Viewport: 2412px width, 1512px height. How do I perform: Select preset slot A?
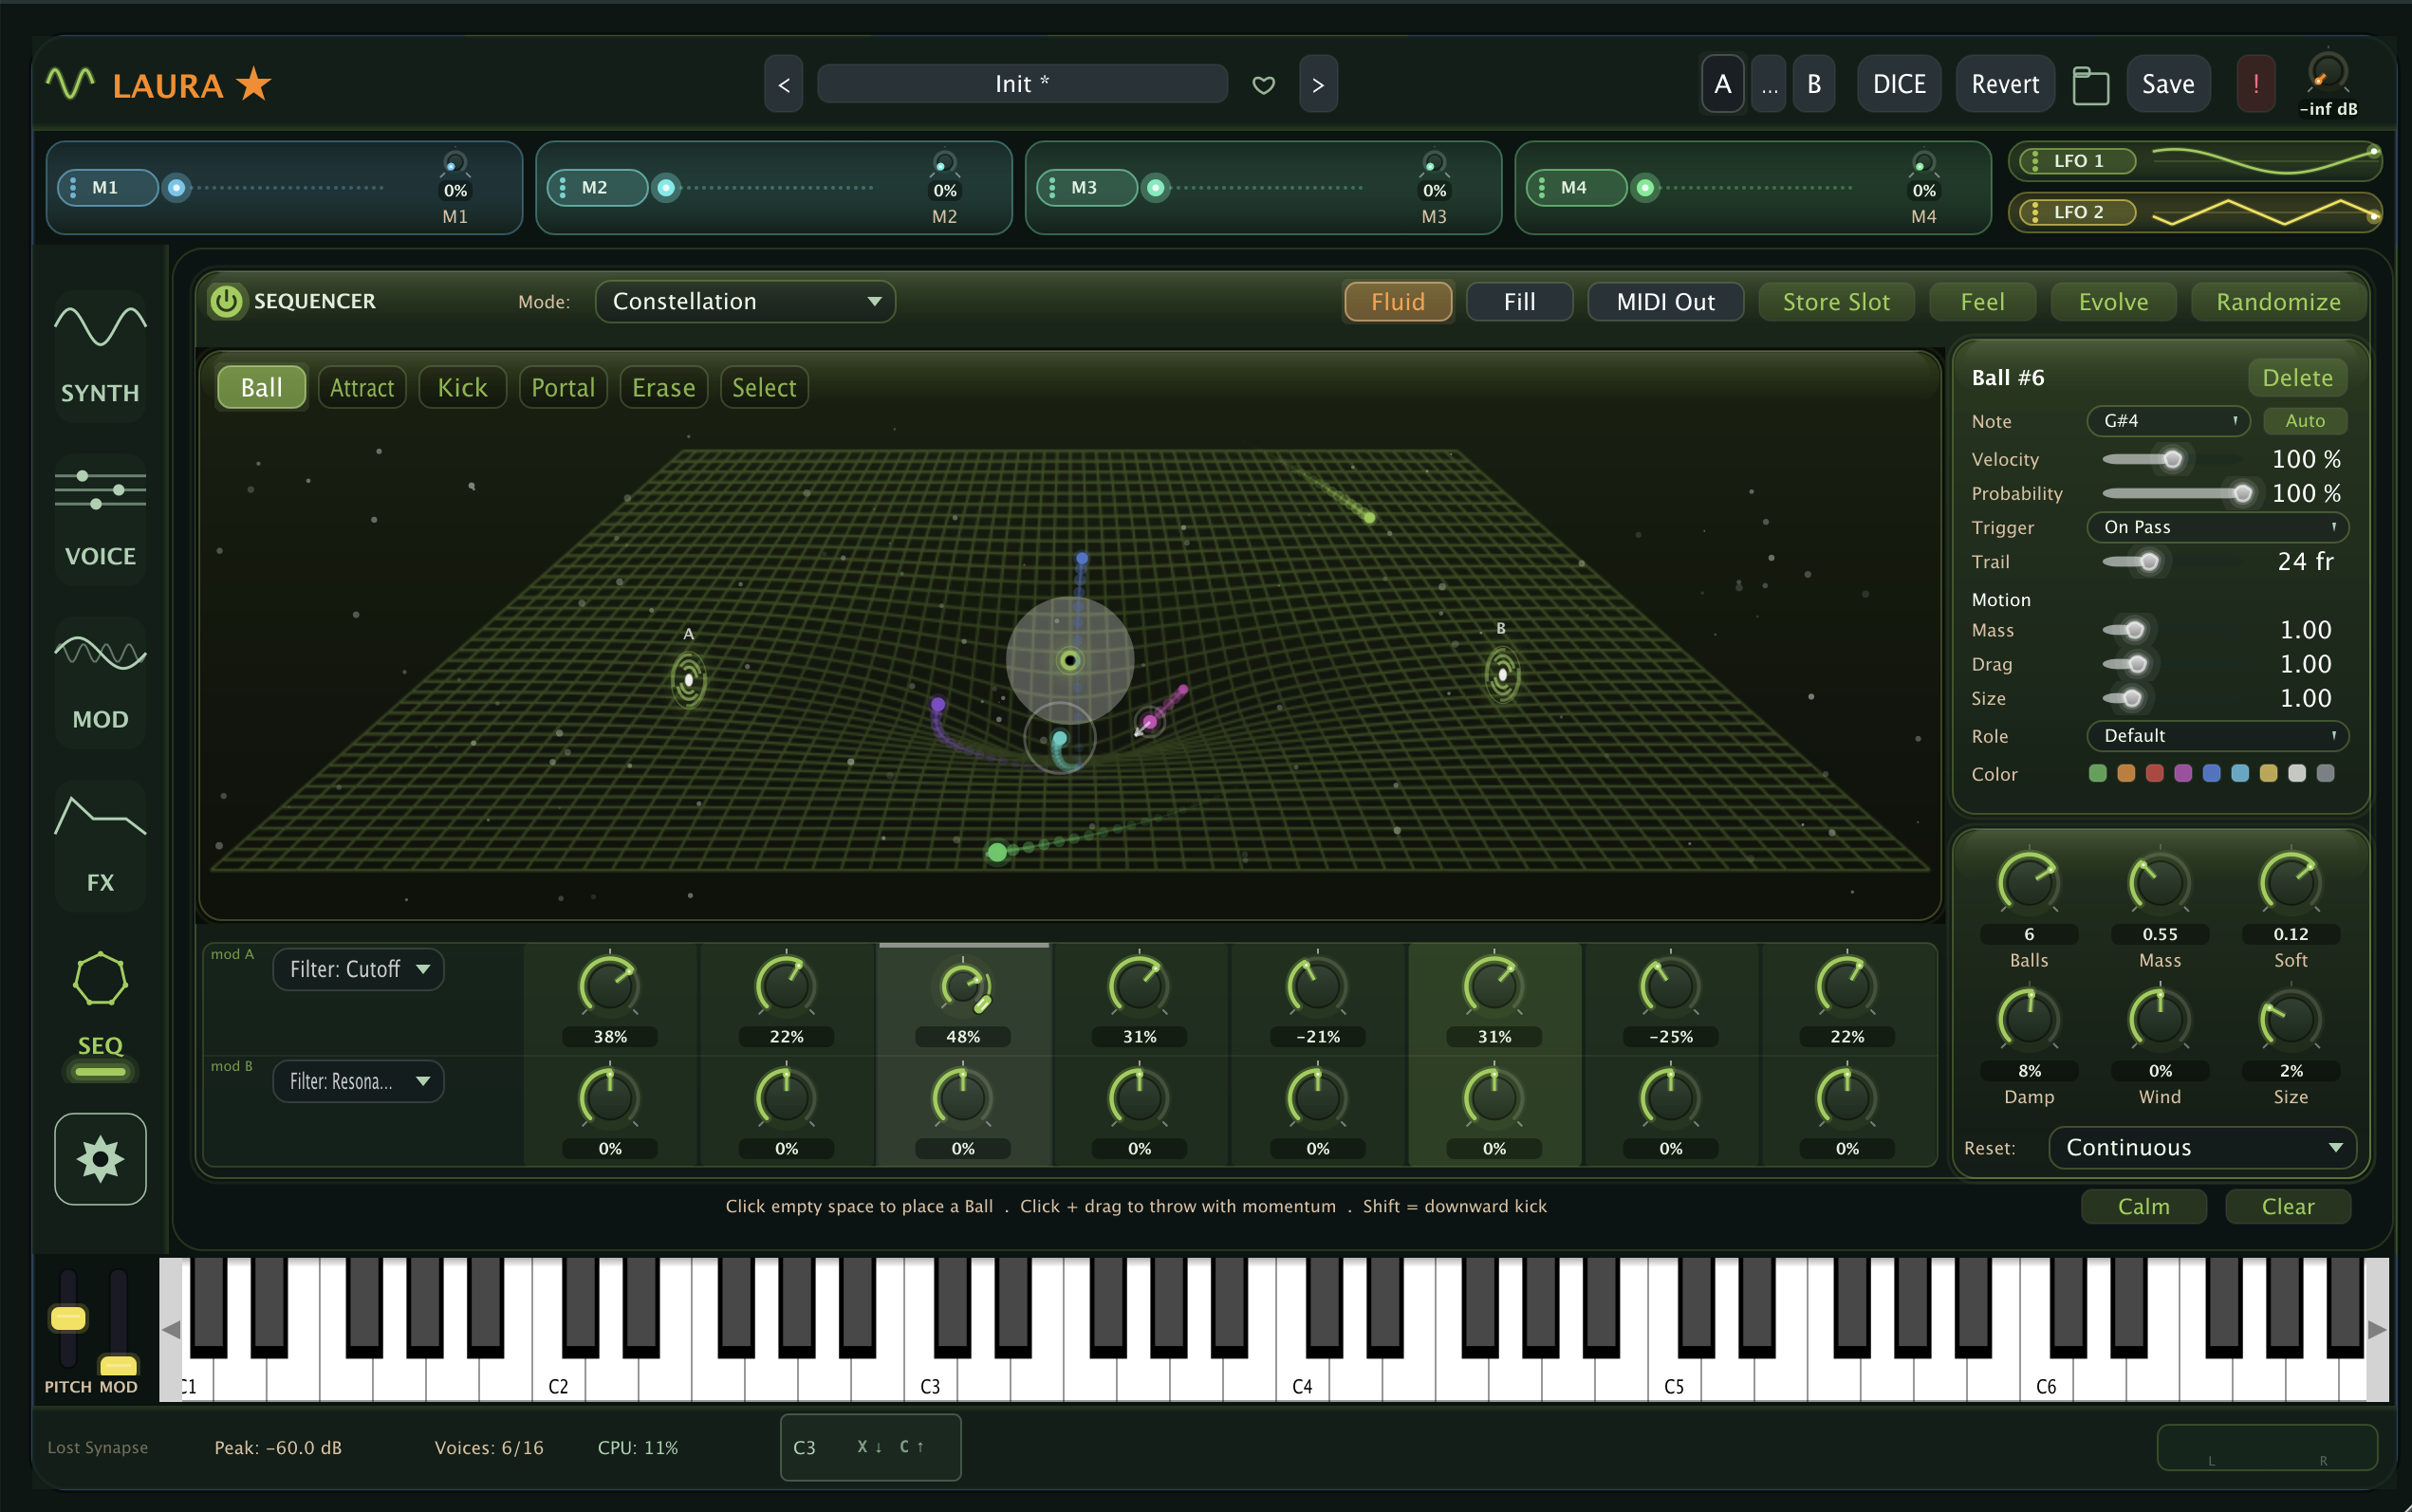[1722, 84]
